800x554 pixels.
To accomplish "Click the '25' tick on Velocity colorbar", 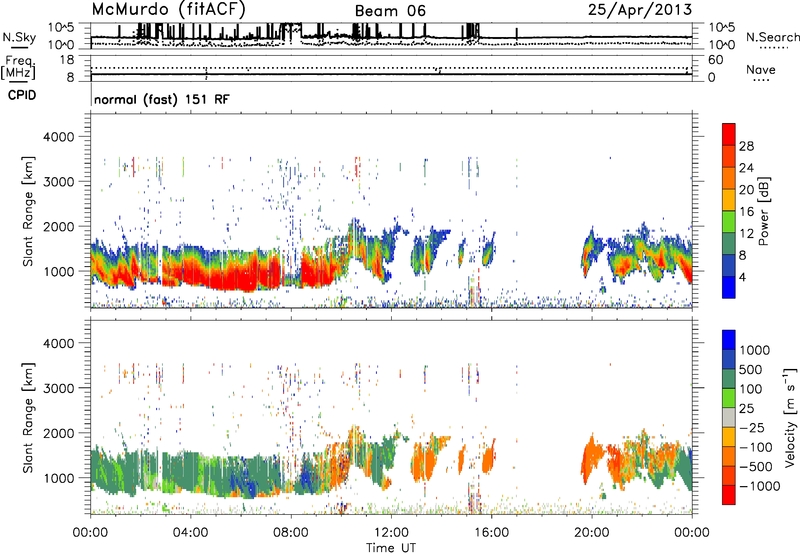I will (x=747, y=408).
